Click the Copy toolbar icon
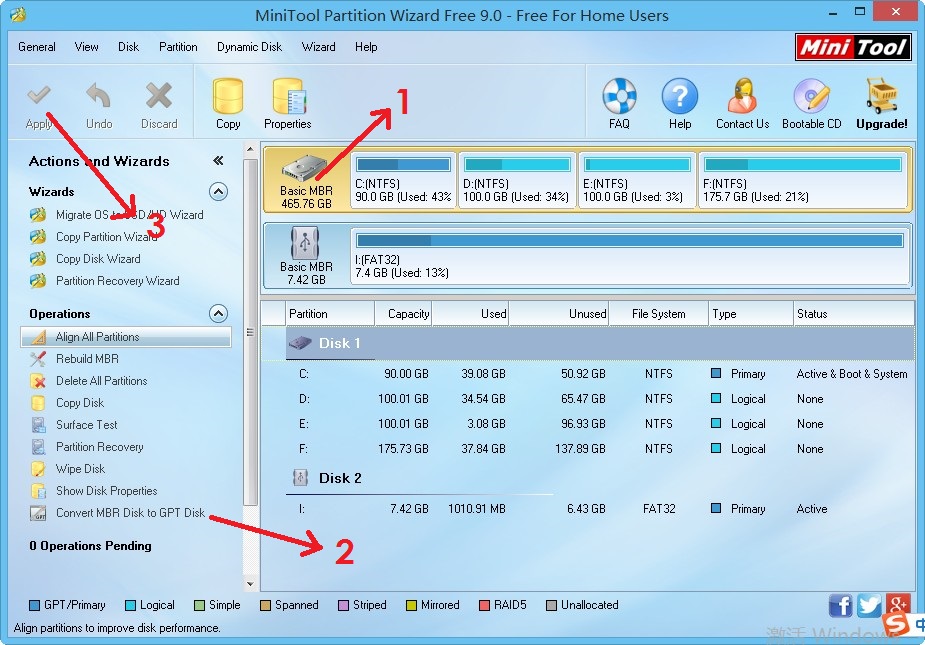This screenshot has height=645, width=925. [x=228, y=96]
